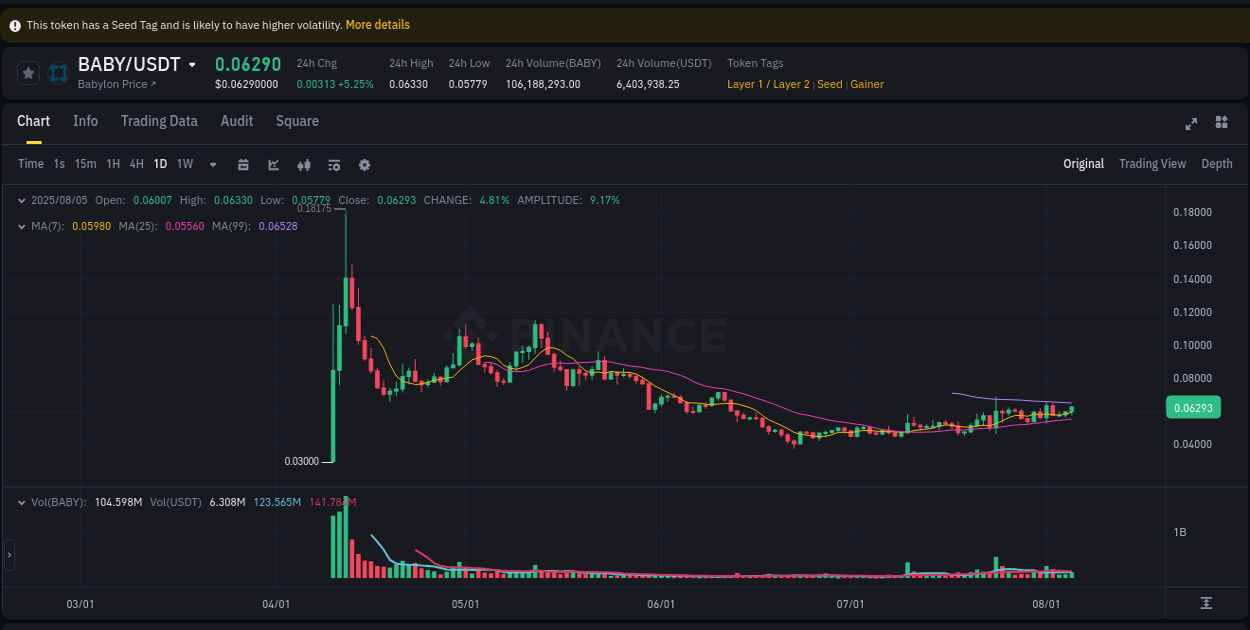Image resolution: width=1250 pixels, height=630 pixels.
Task: Click the Seed token tag link
Action: 829,84
